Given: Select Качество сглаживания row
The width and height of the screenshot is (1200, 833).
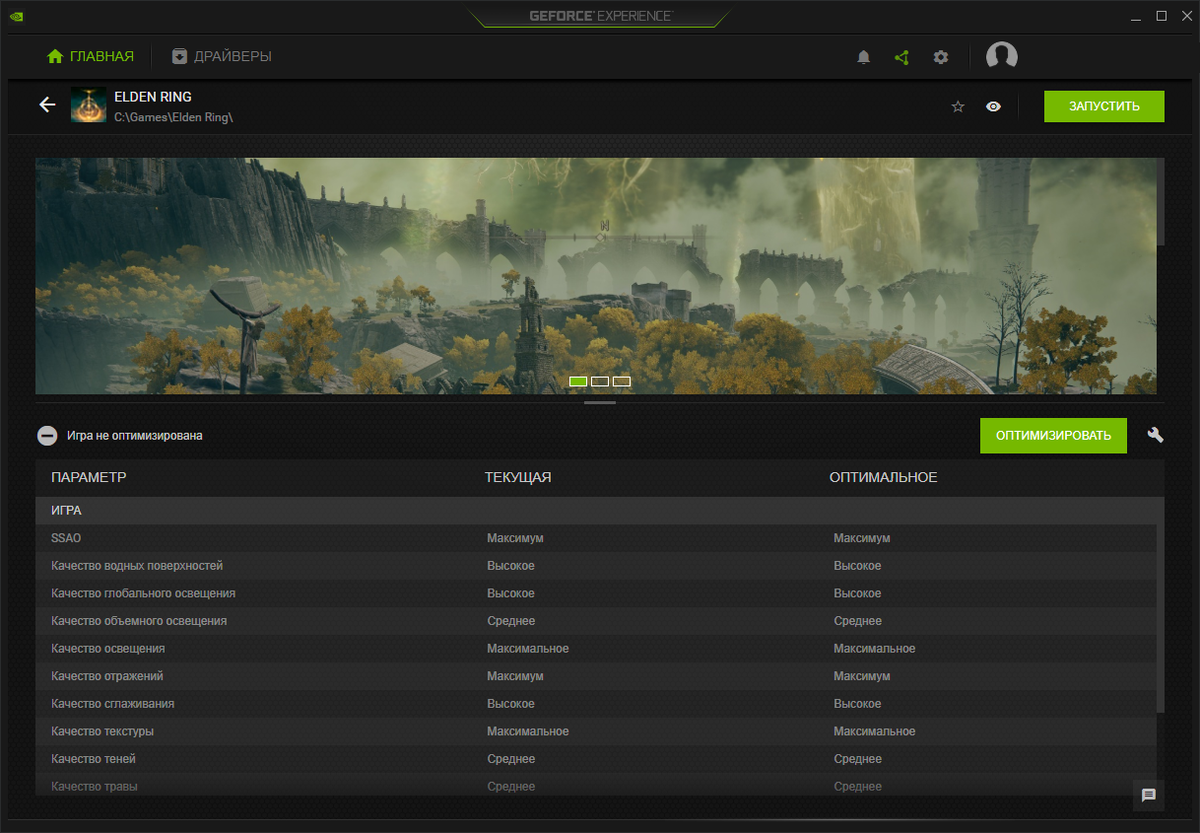Looking at the screenshot, I should tap(596, 704).
